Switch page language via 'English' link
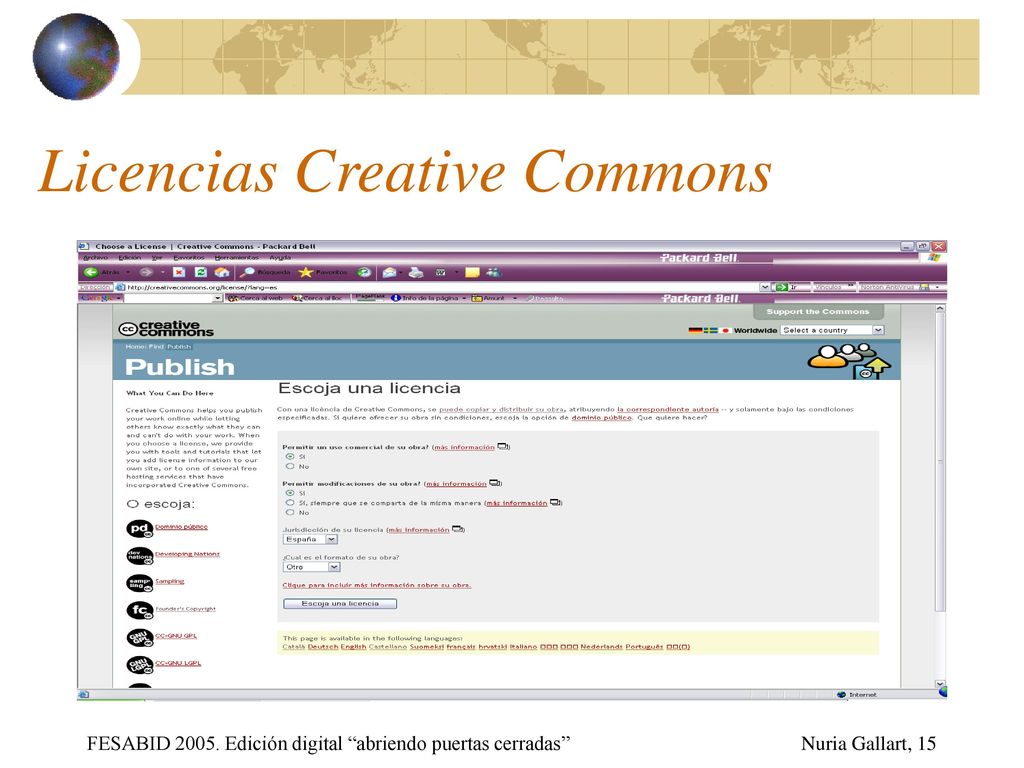 353,647
